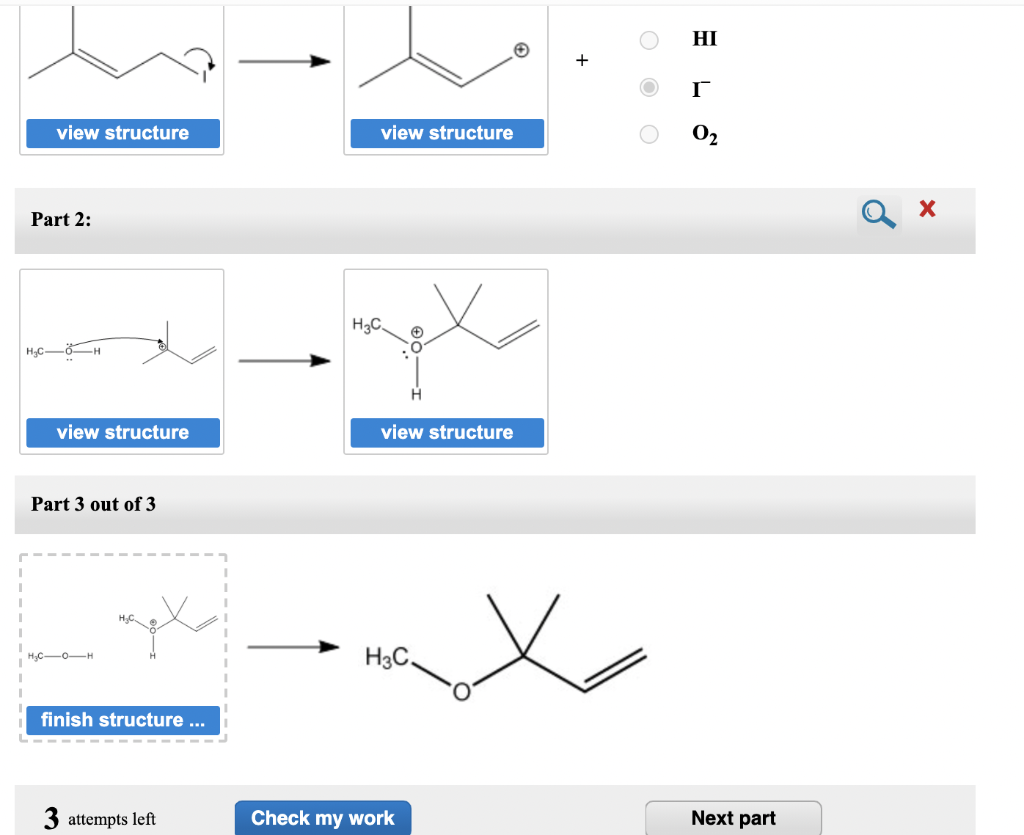Select the I⁻ reagent radio button
Screen dimensions: 1024x835
649,88
